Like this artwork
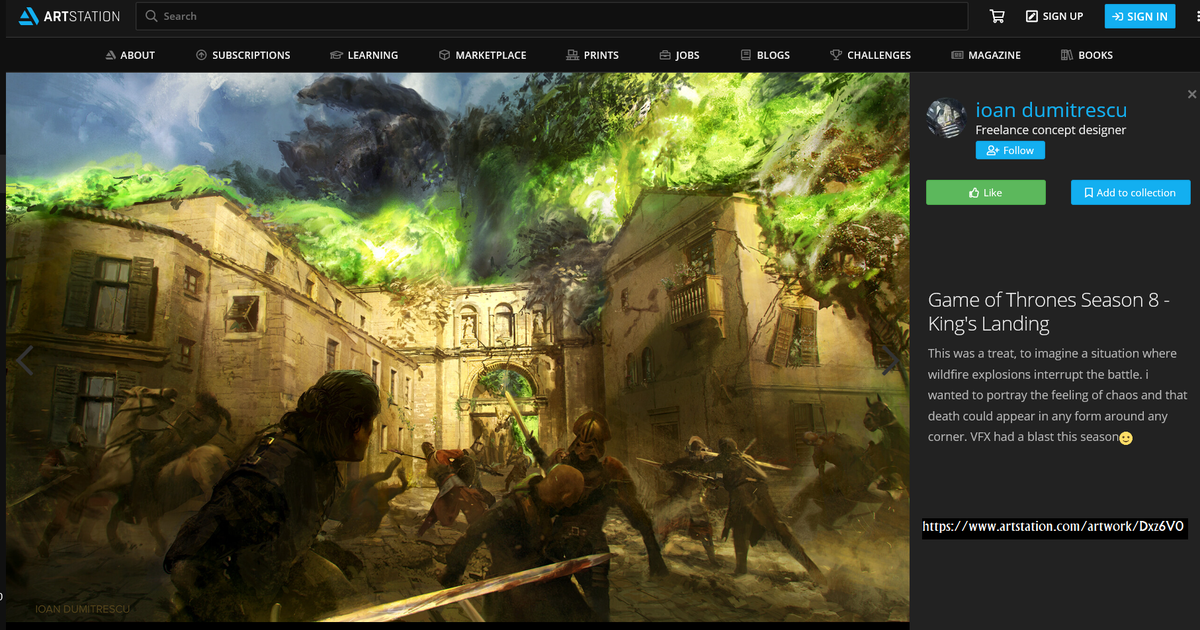1200x630 pixels. click(x=986, y=192)
